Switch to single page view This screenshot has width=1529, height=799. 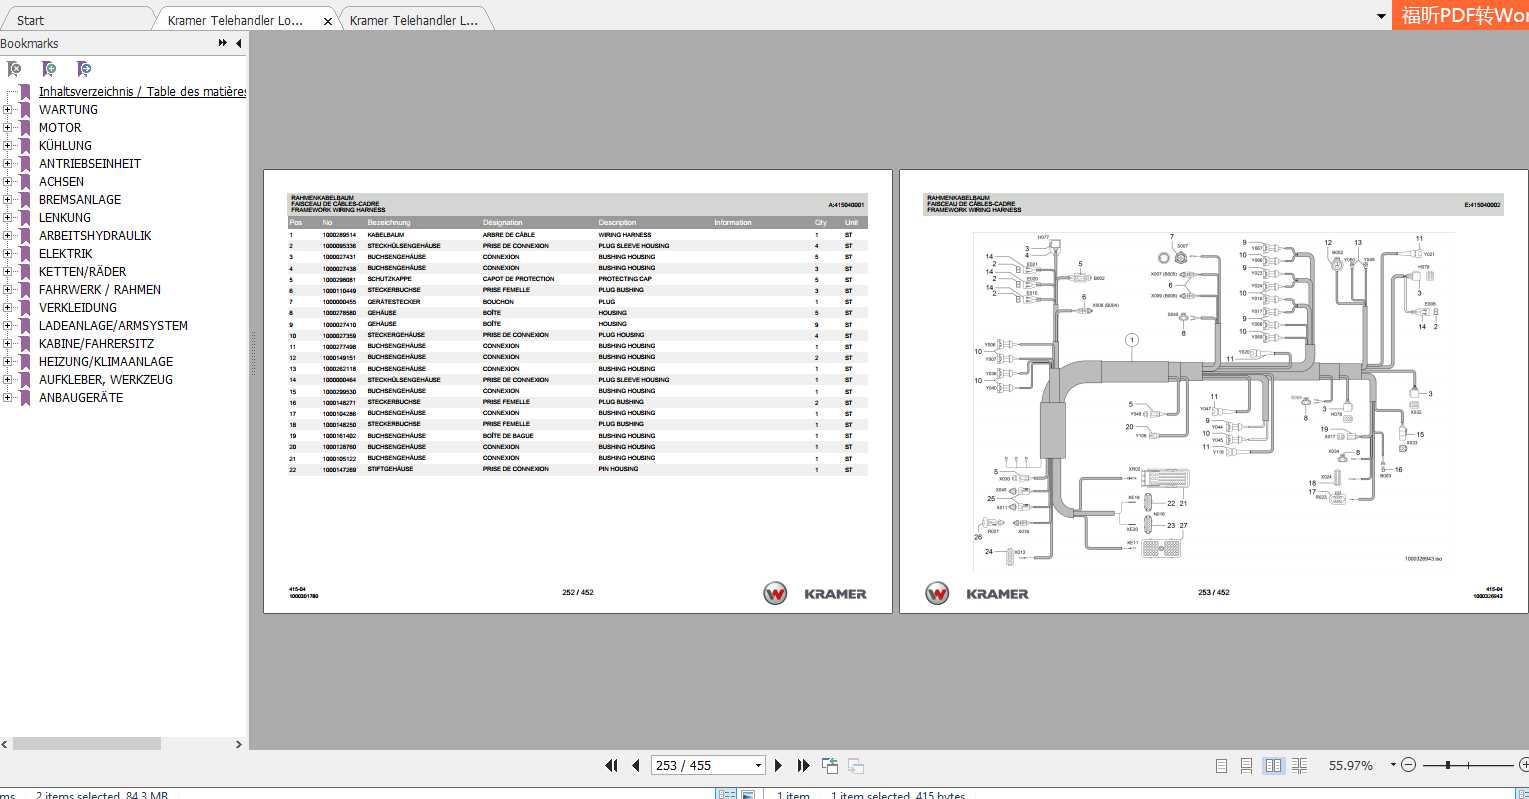[1221, 766]
